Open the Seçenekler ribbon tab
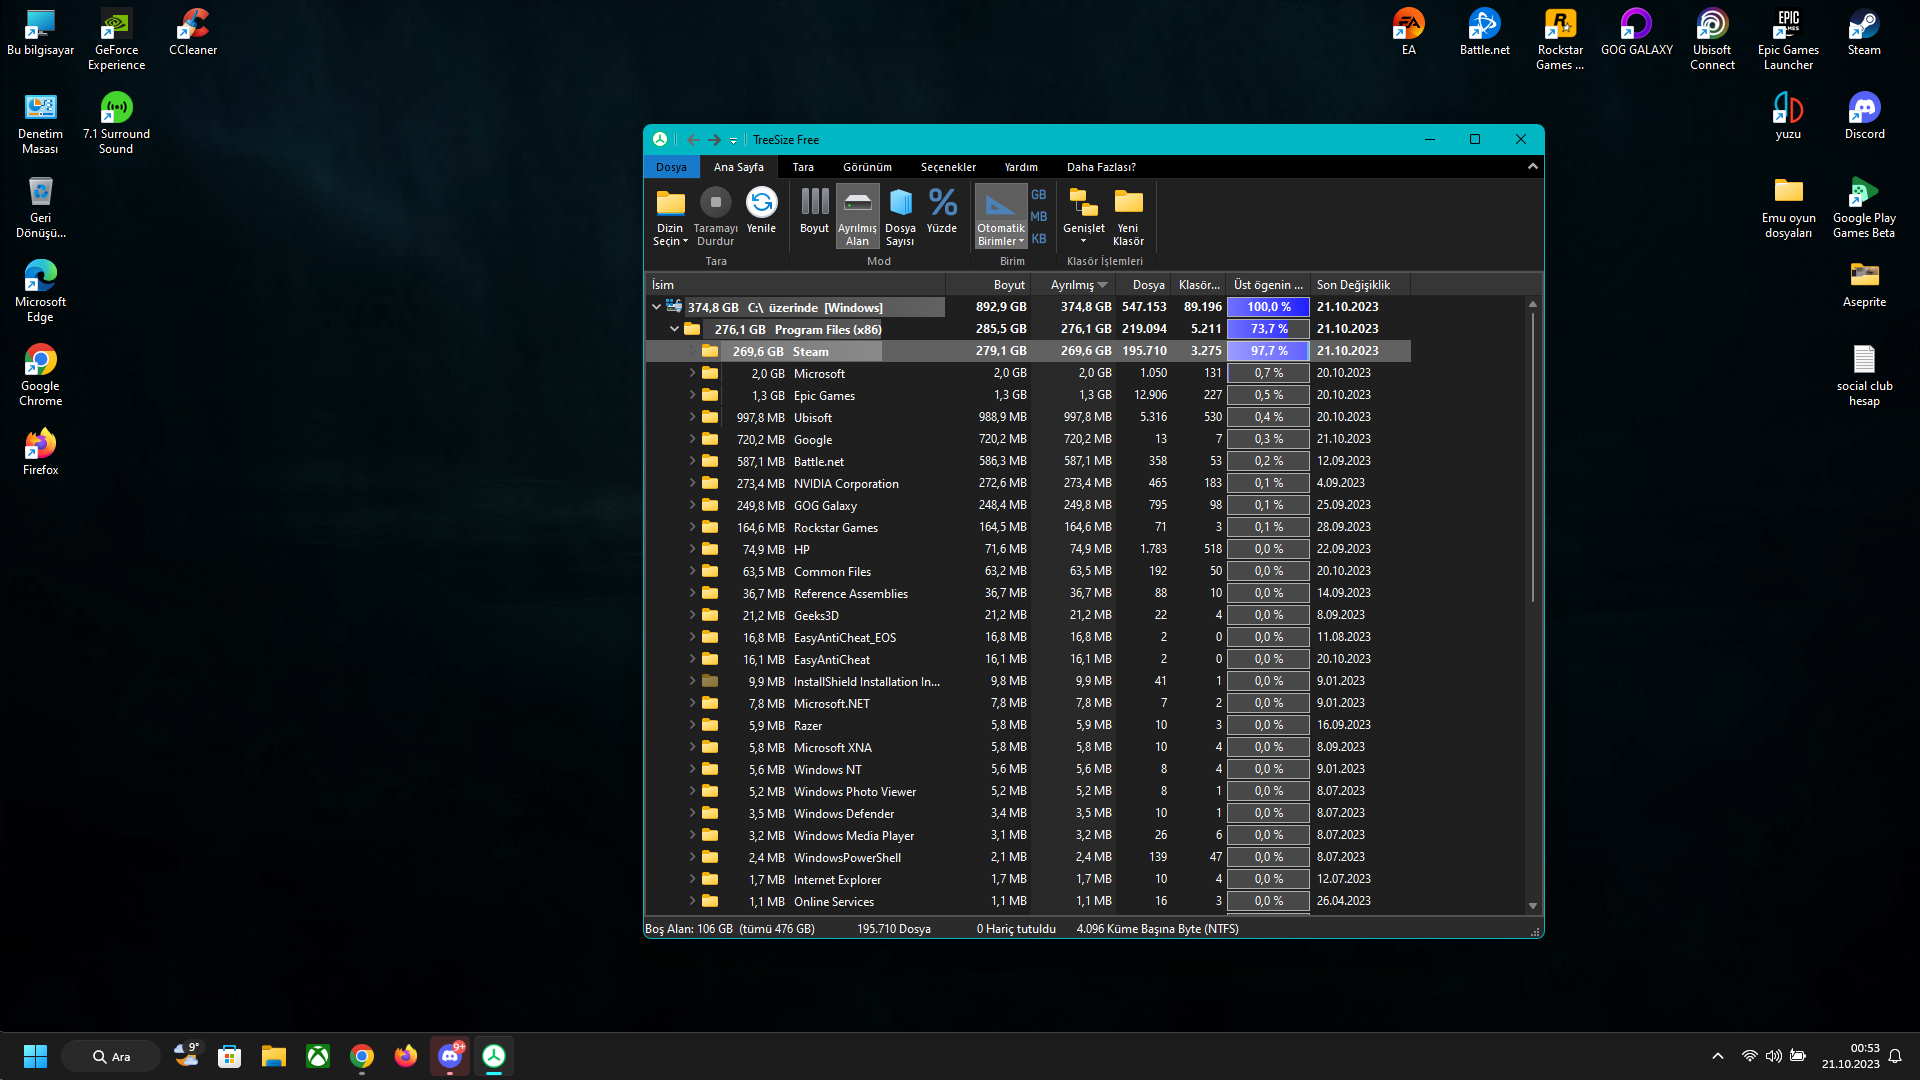This screenshot has width=1920, height=1080. pyautogui.click(x=948, y=167)
